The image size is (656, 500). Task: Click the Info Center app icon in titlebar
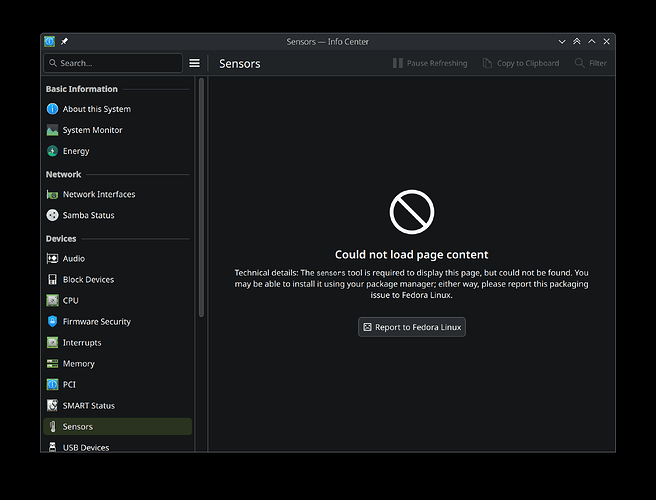[49, 41]
